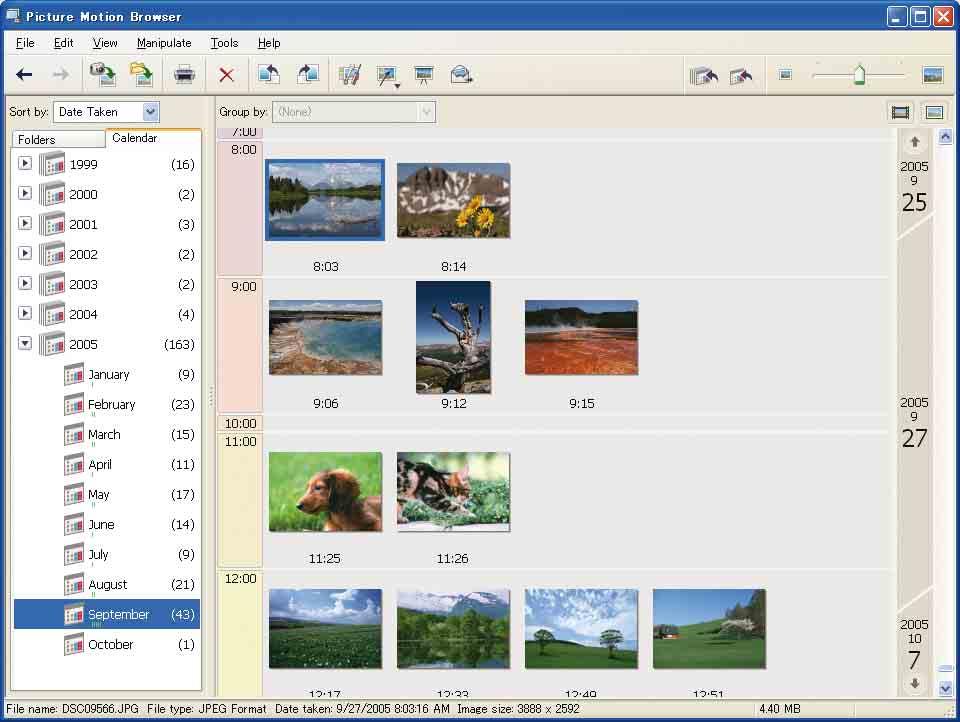960x722 pixels.
Task: Select the dog photo at 11:25
Action: pyautogui.click(x=325, y=492)
